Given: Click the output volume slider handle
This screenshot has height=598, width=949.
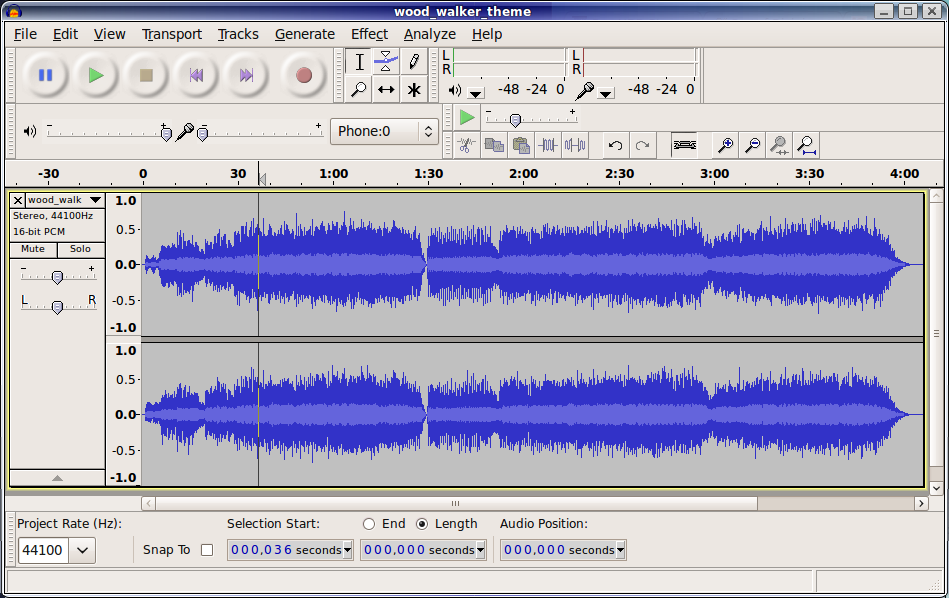Looking at the screenshot, I should [166, 133].
